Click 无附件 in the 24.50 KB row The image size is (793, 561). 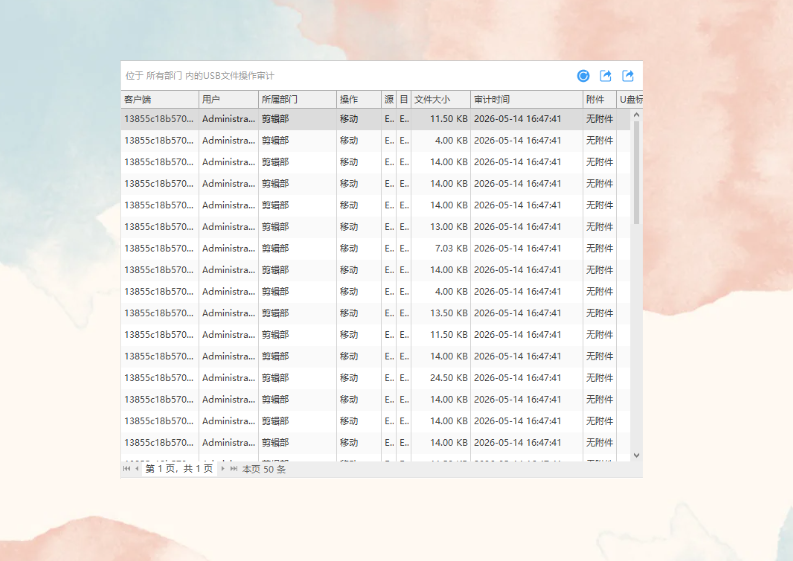[x=599, y=378]
